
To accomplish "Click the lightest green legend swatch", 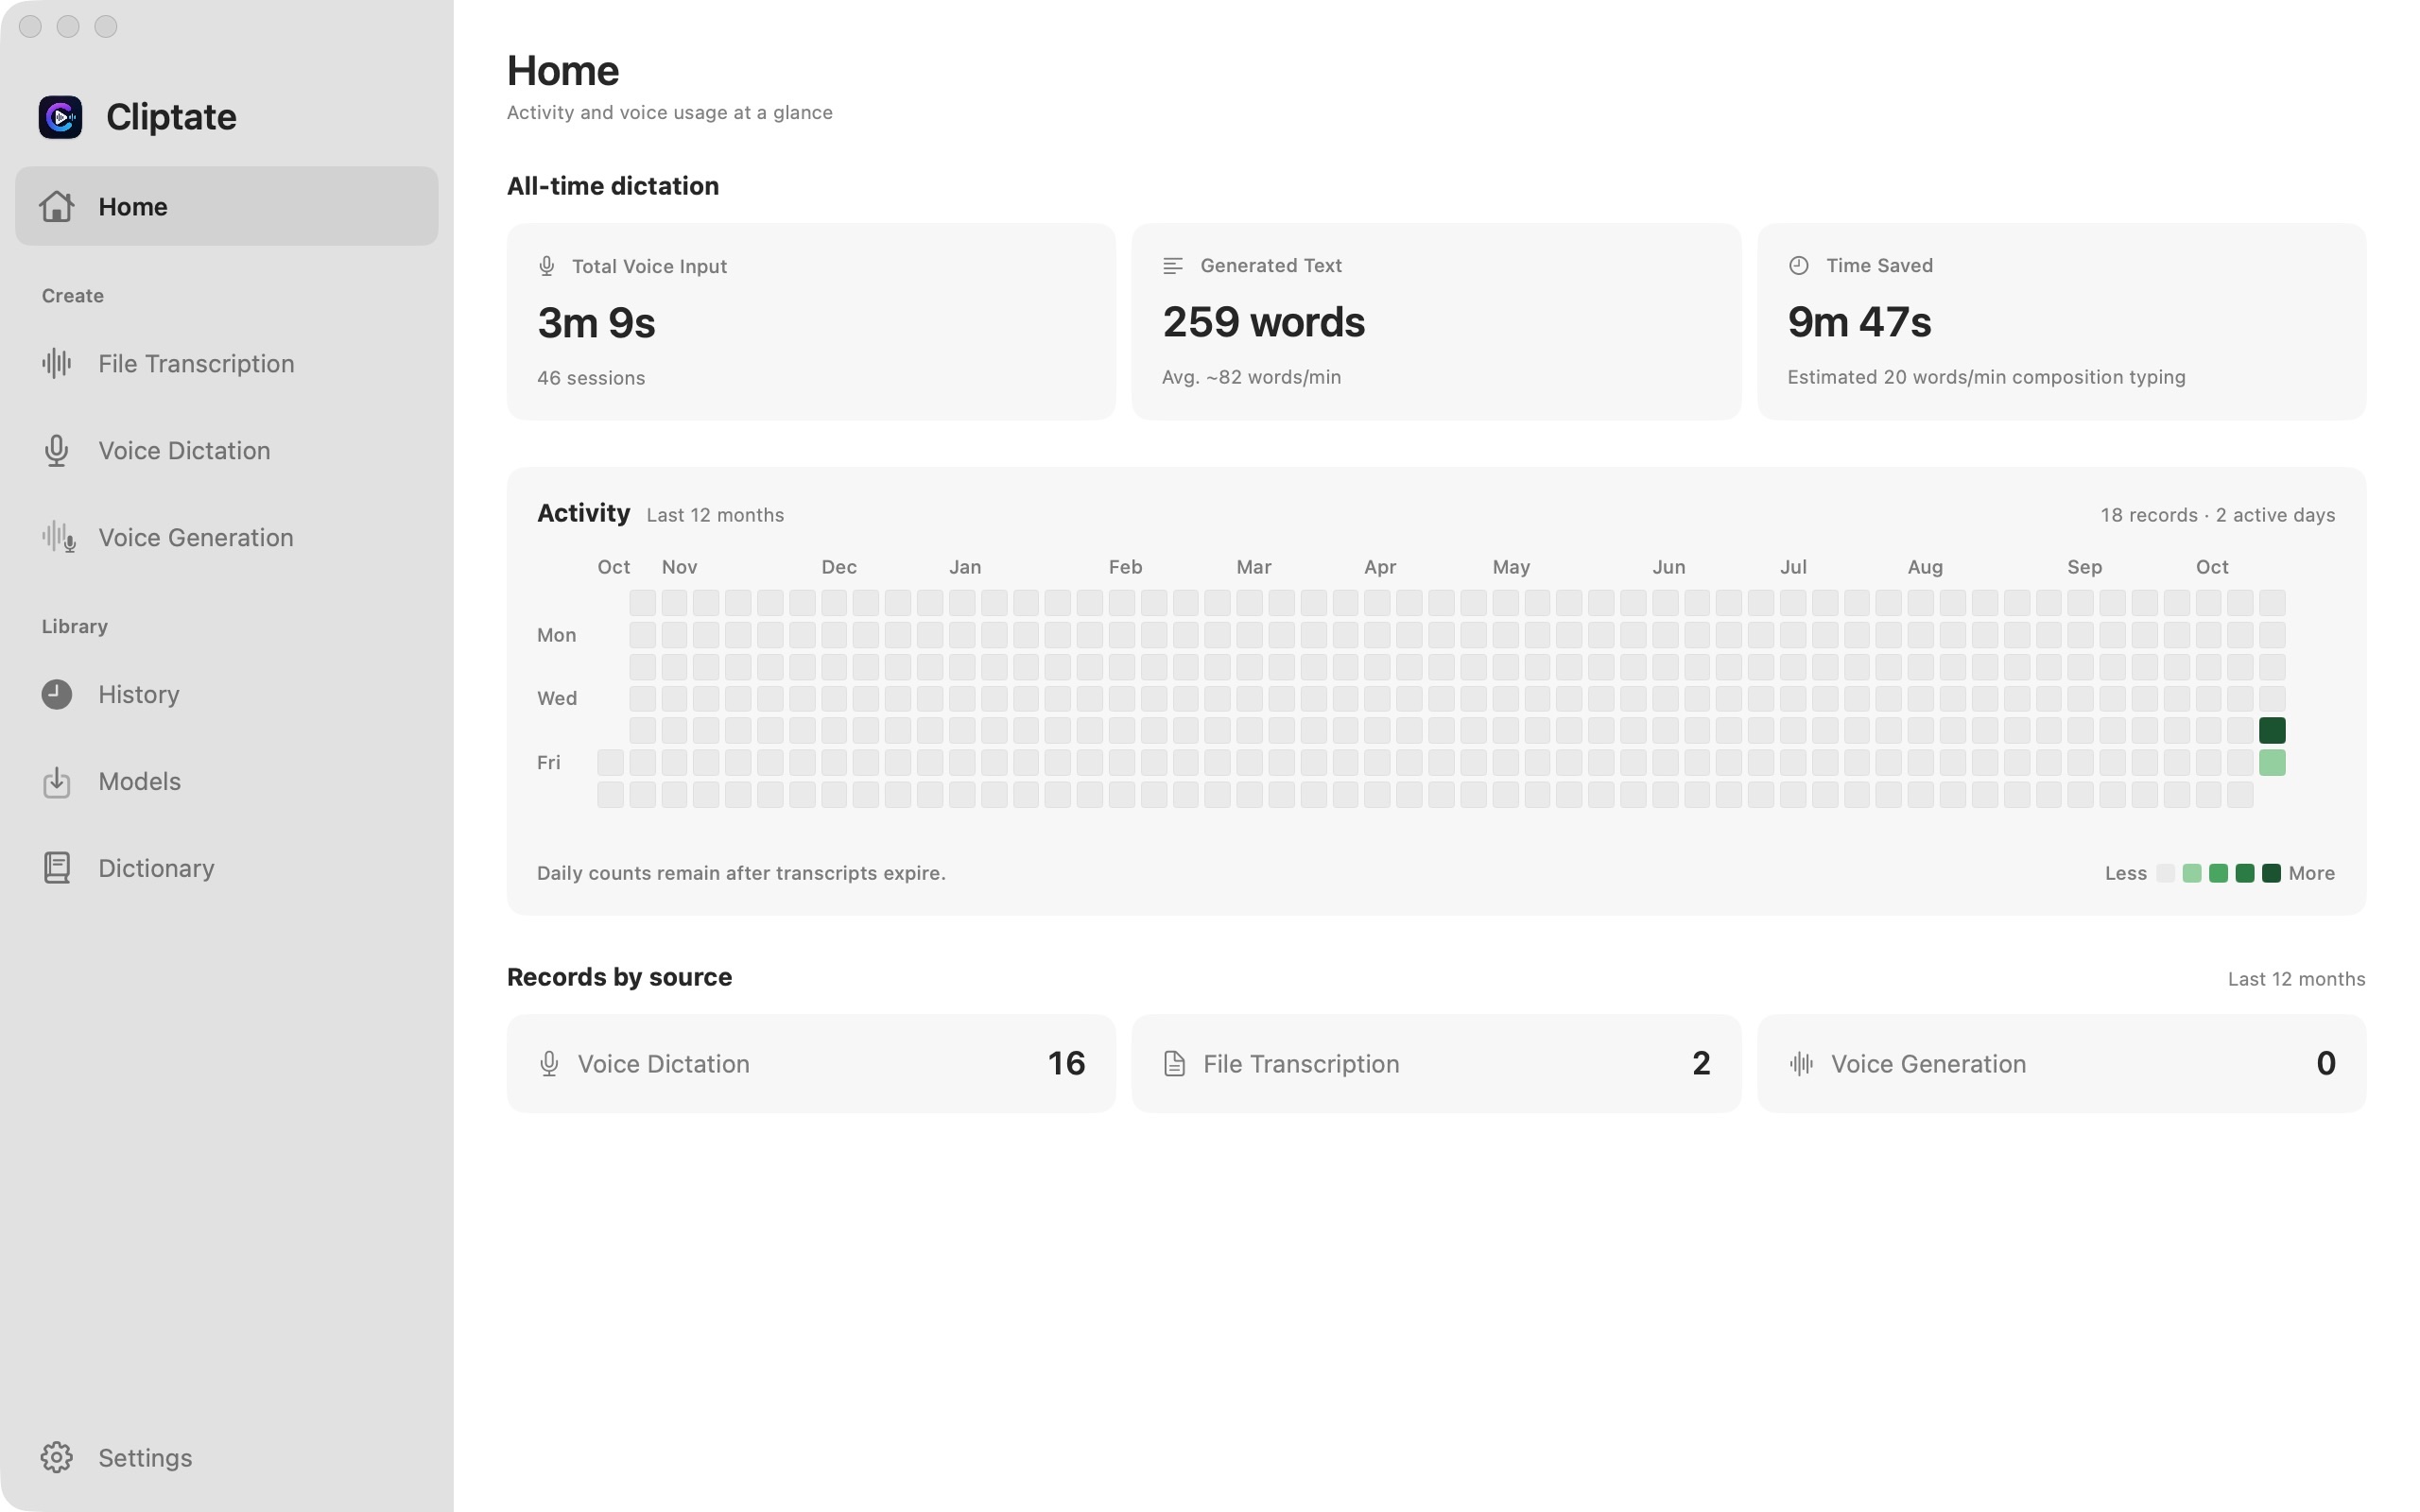I will (2192, 873).
